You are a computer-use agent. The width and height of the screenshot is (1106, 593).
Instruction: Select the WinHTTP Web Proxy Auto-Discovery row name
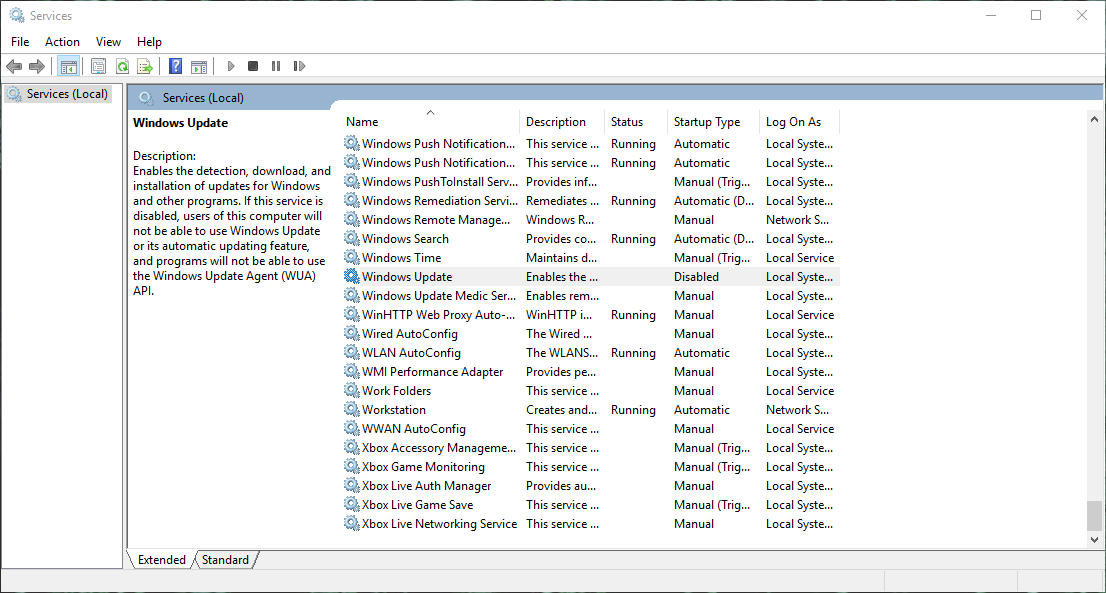(x=438, y=314)
